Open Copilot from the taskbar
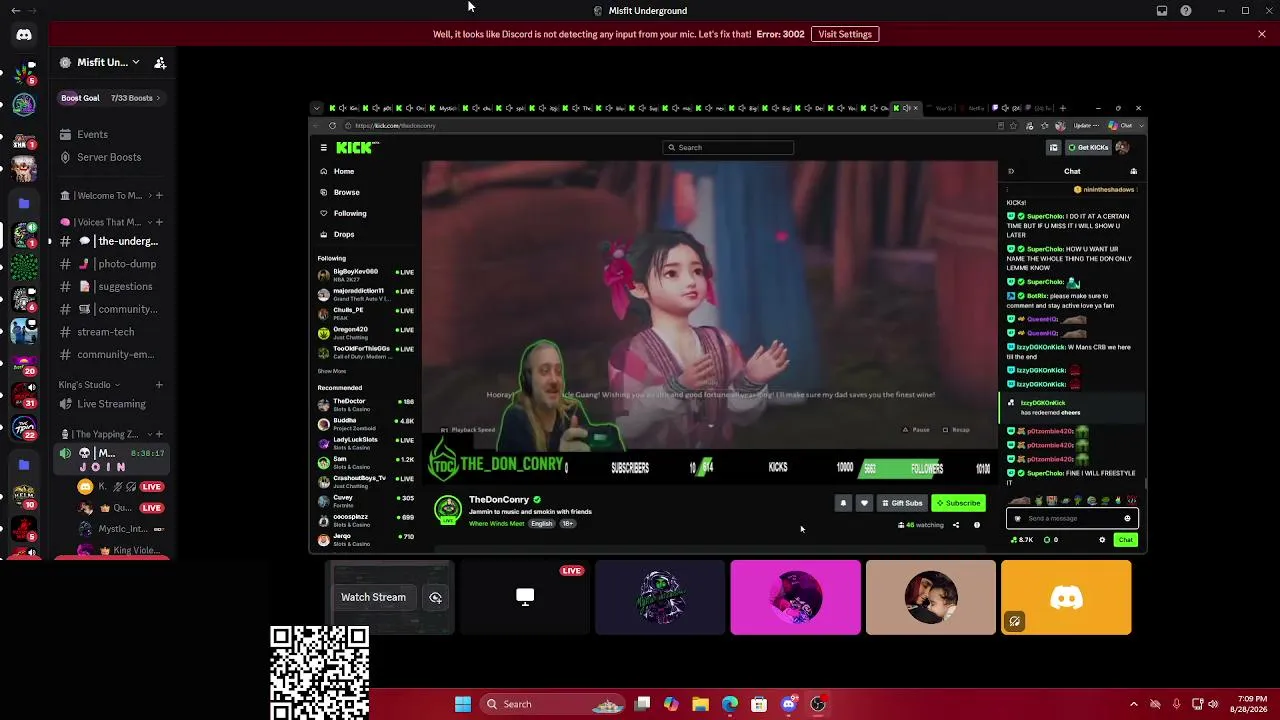This screenshot has width=1280, height=720. tap(671, 704)
